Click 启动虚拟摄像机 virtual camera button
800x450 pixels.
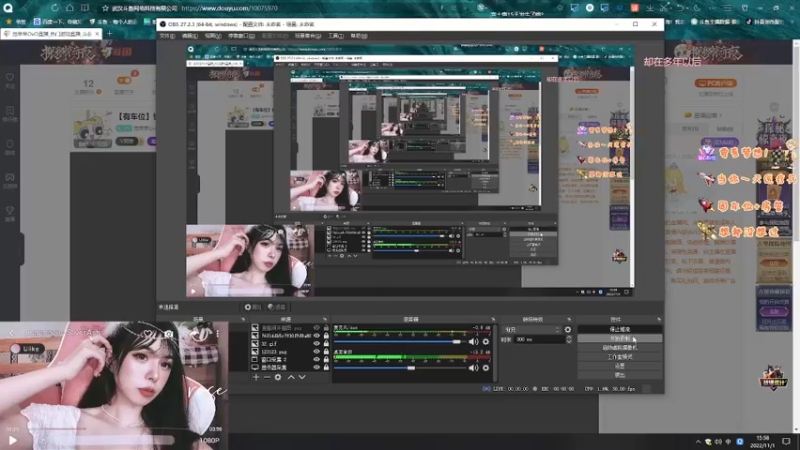coord(620,347)
